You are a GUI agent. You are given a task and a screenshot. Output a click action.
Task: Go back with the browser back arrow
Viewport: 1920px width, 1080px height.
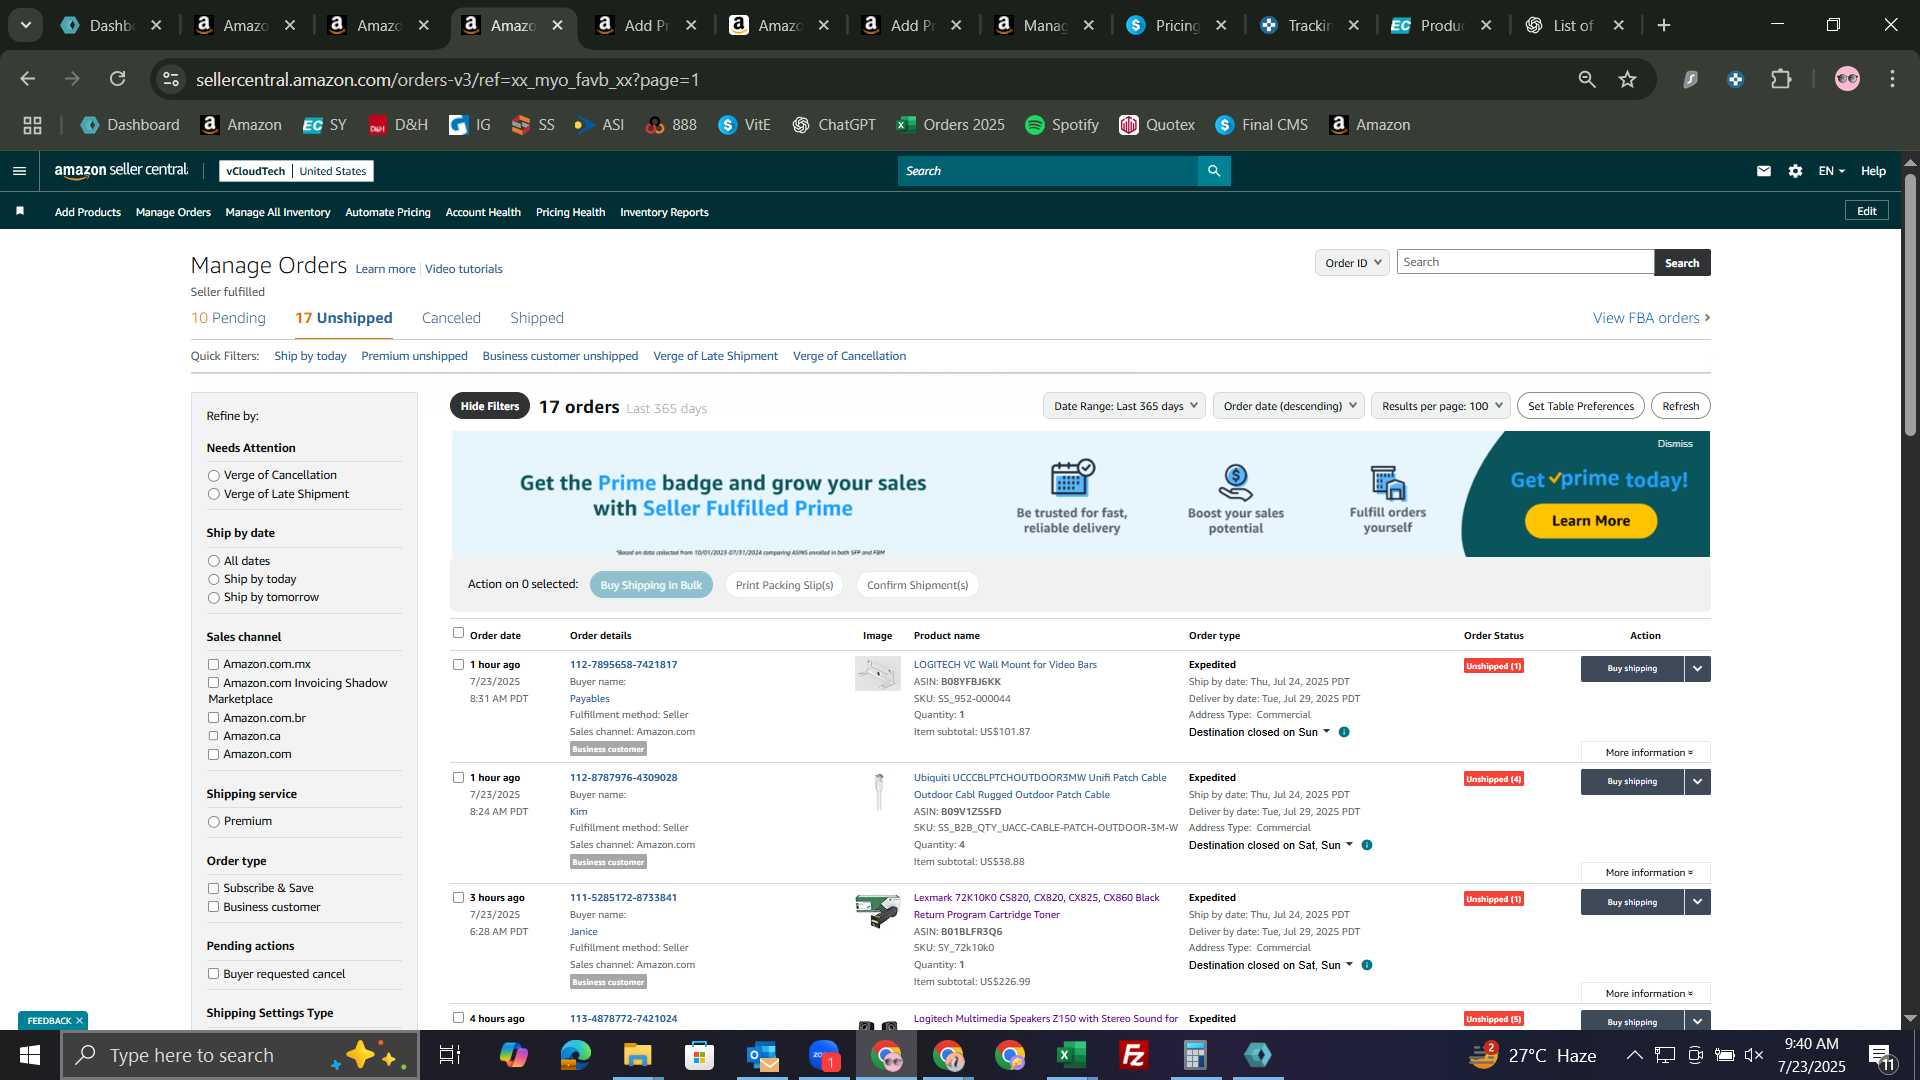(x=28, y=79)
